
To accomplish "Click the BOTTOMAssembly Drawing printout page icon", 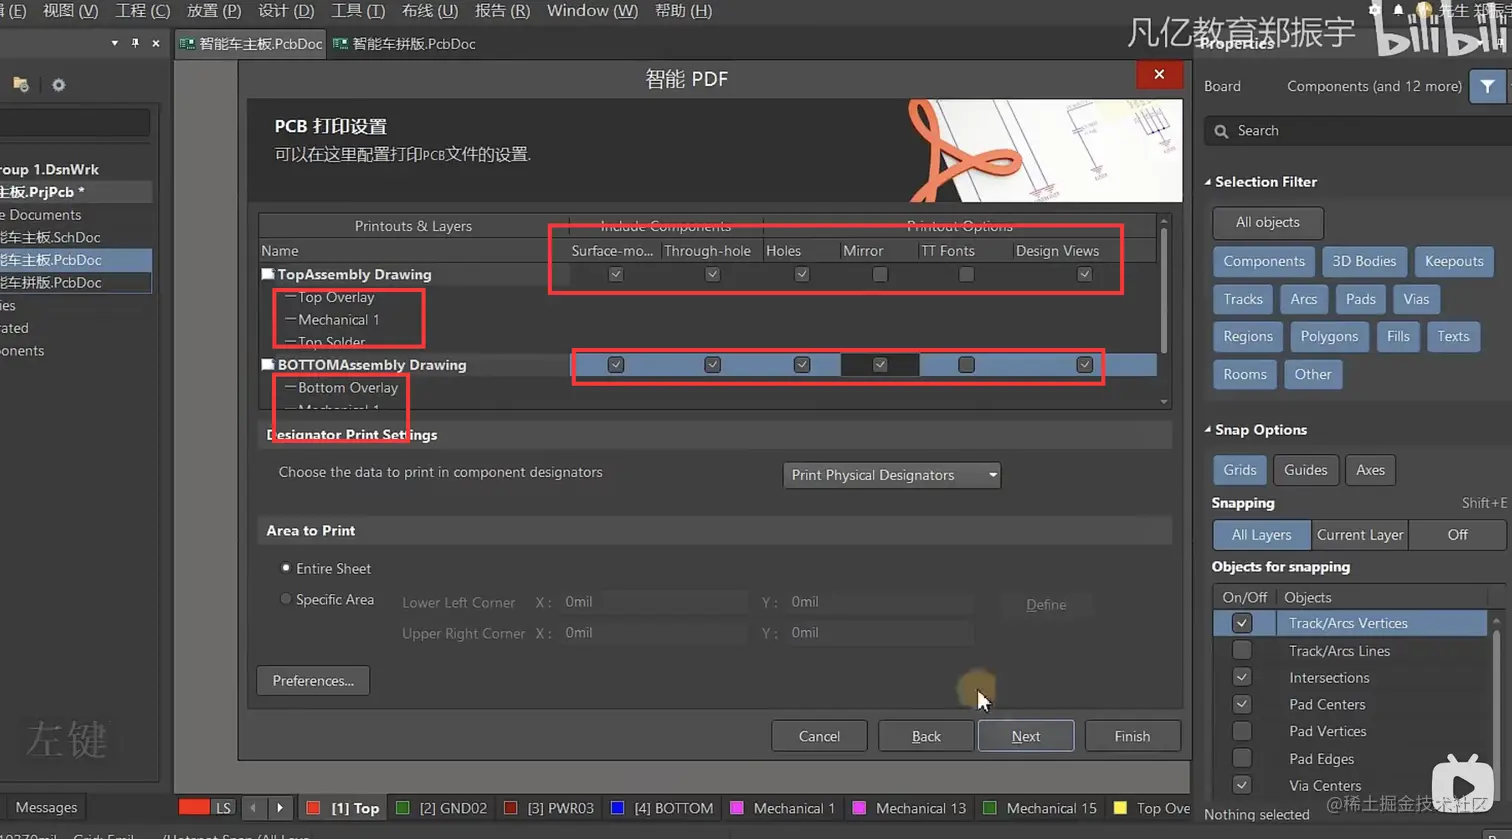I will 268,365.
